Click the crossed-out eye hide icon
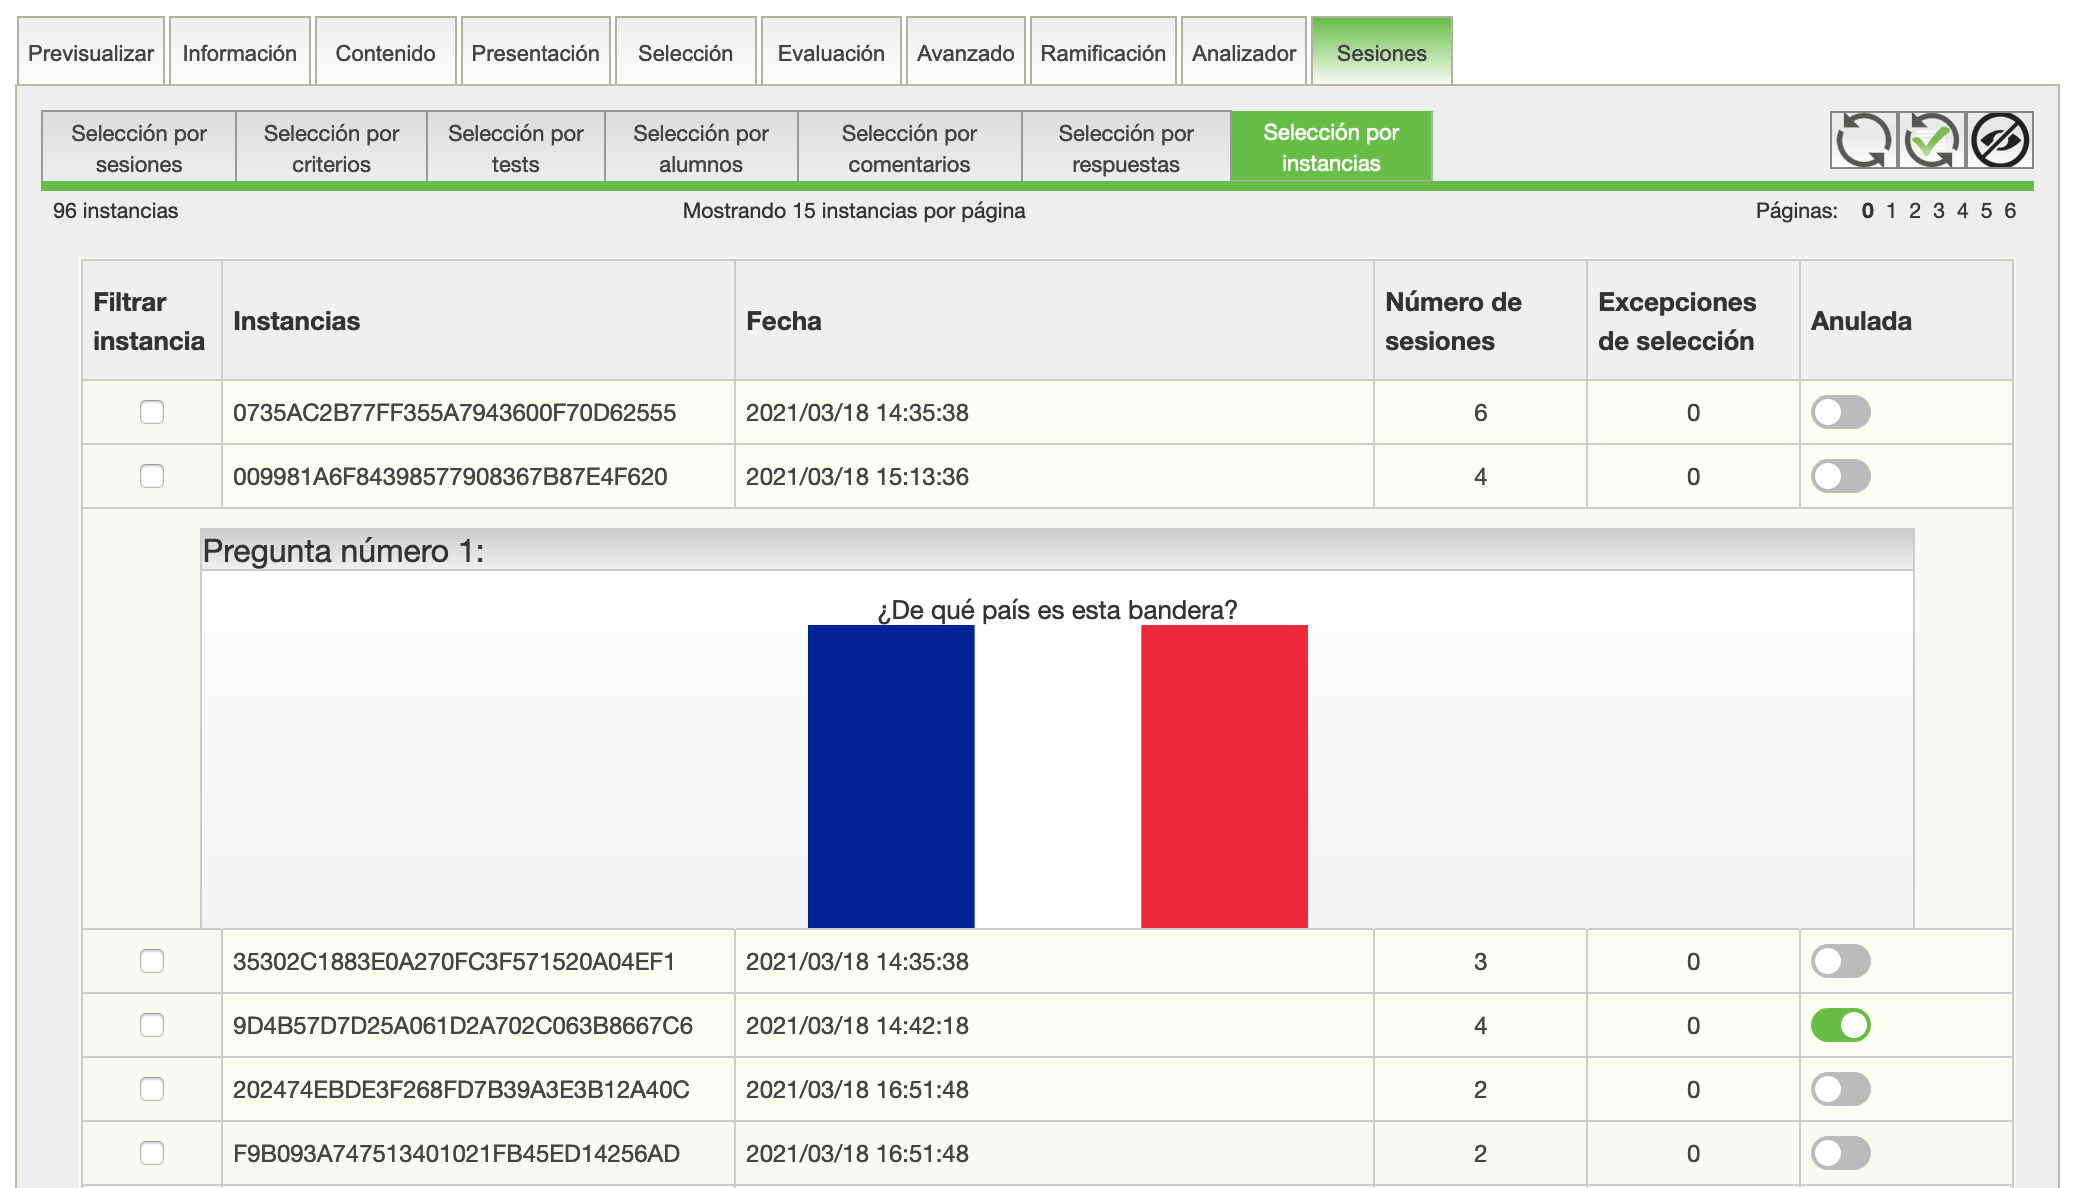Screen dimensions: 2080x1188 pyautogui.click(x=1999, y=140)
